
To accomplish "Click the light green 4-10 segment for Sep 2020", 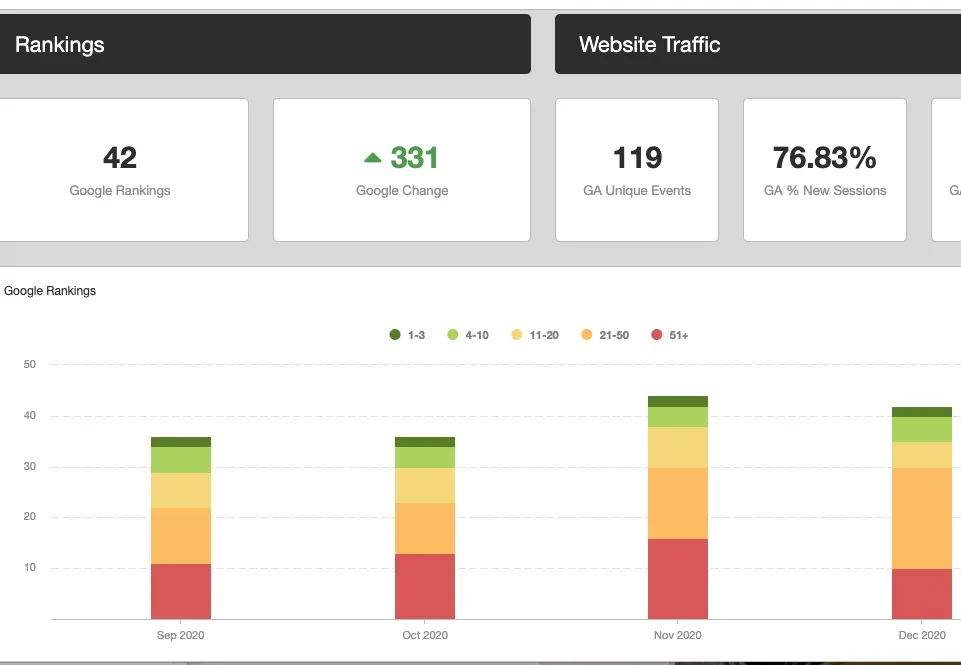I will [x=181, y=460].
